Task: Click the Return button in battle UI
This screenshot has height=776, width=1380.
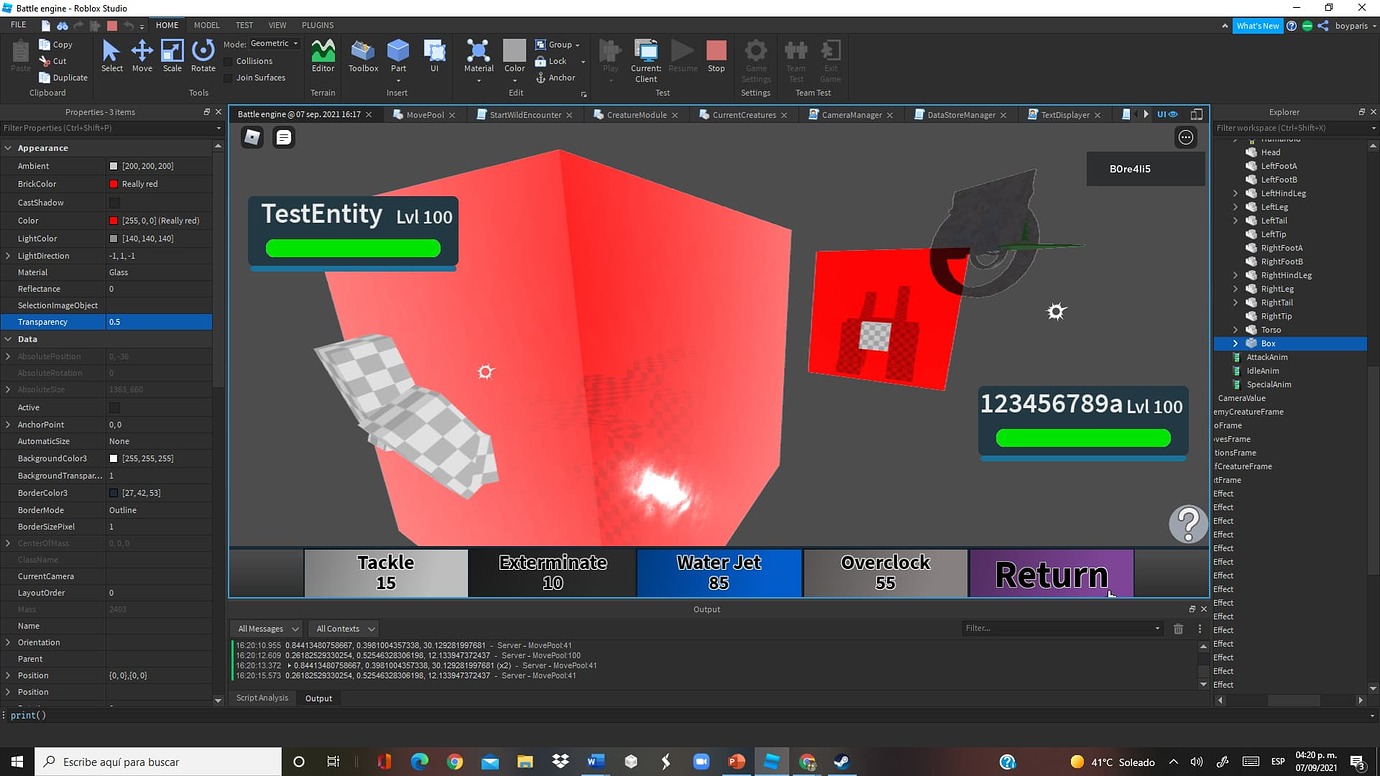Action: pyautogui.click(x=1051, y=573)
